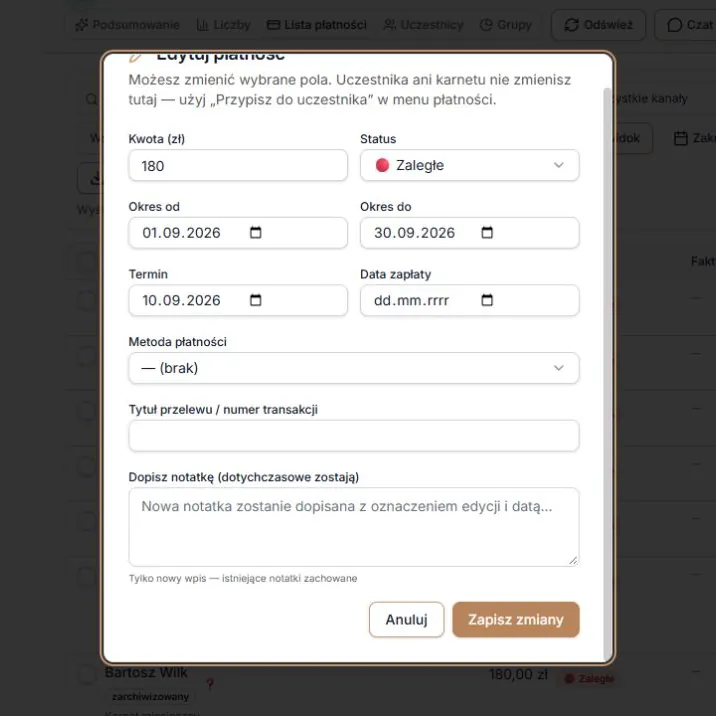716x716 pixels.
Task: Click the zarchiwizowany tag under Bartosz Wilk
Action: 150,696
